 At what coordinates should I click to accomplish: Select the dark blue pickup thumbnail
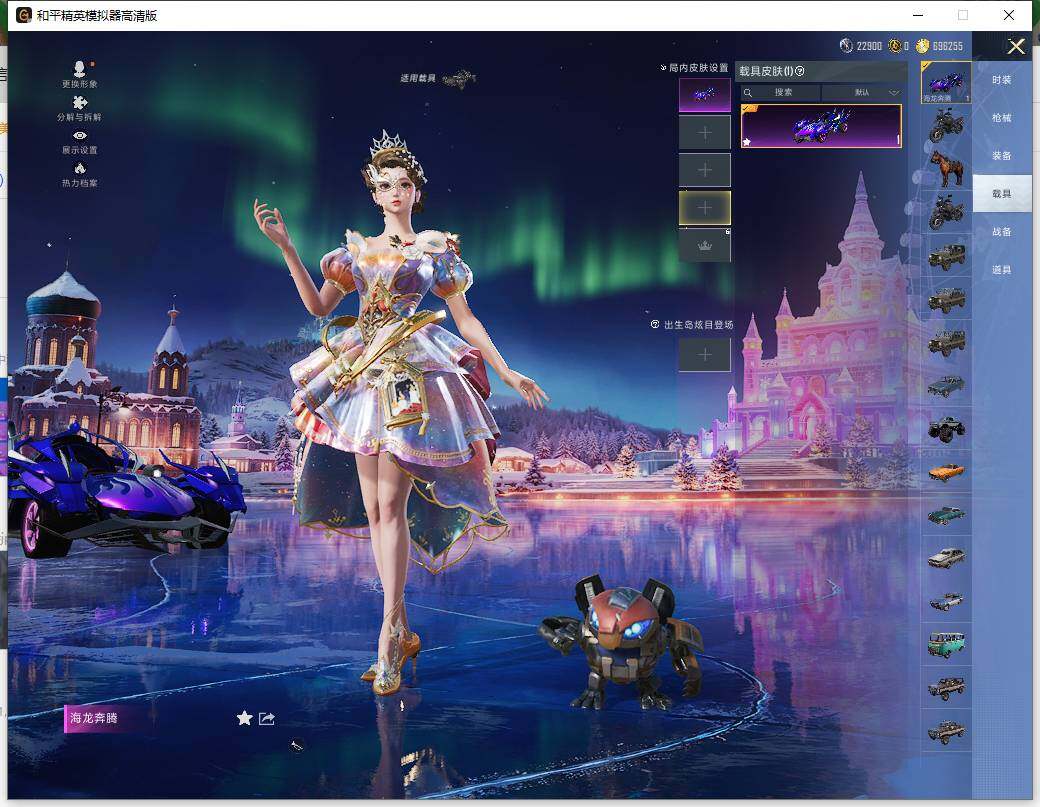(946, 386)
